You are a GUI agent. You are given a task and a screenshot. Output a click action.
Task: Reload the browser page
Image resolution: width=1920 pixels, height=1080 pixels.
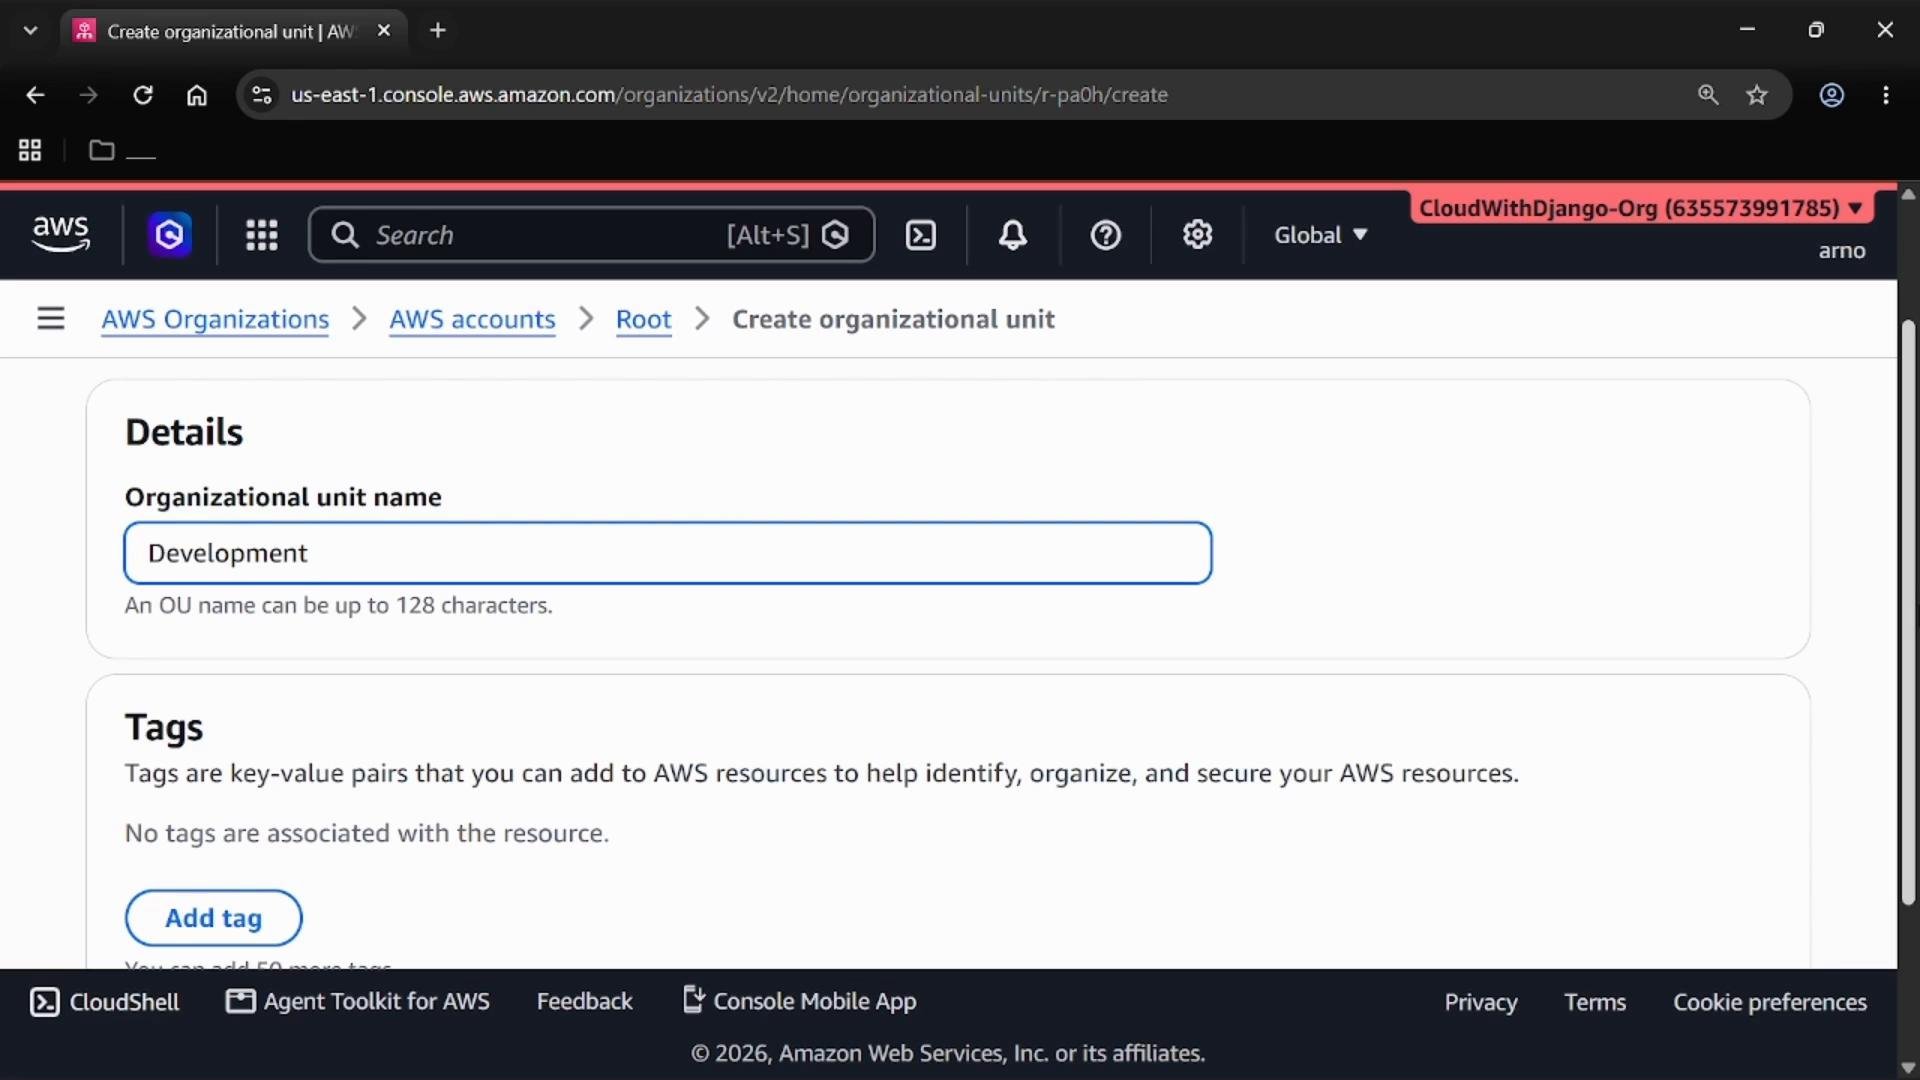(x=143, y=95)
